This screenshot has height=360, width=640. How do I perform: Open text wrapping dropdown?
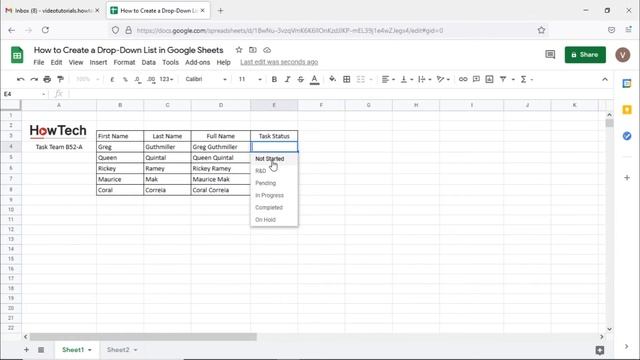(x=424, y=79)
